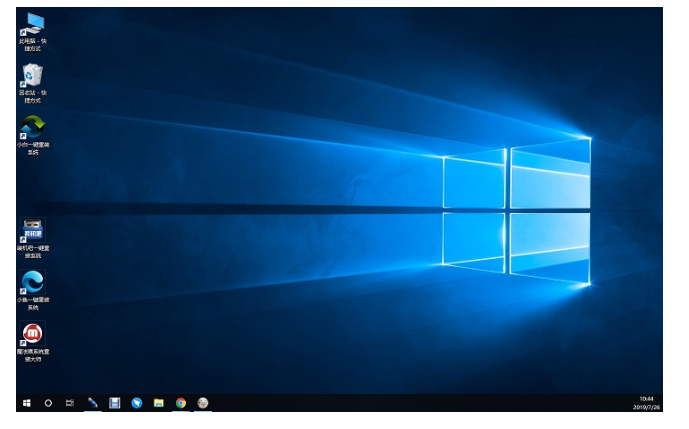Open the Windows Start menu

click(x=27, y=402)
